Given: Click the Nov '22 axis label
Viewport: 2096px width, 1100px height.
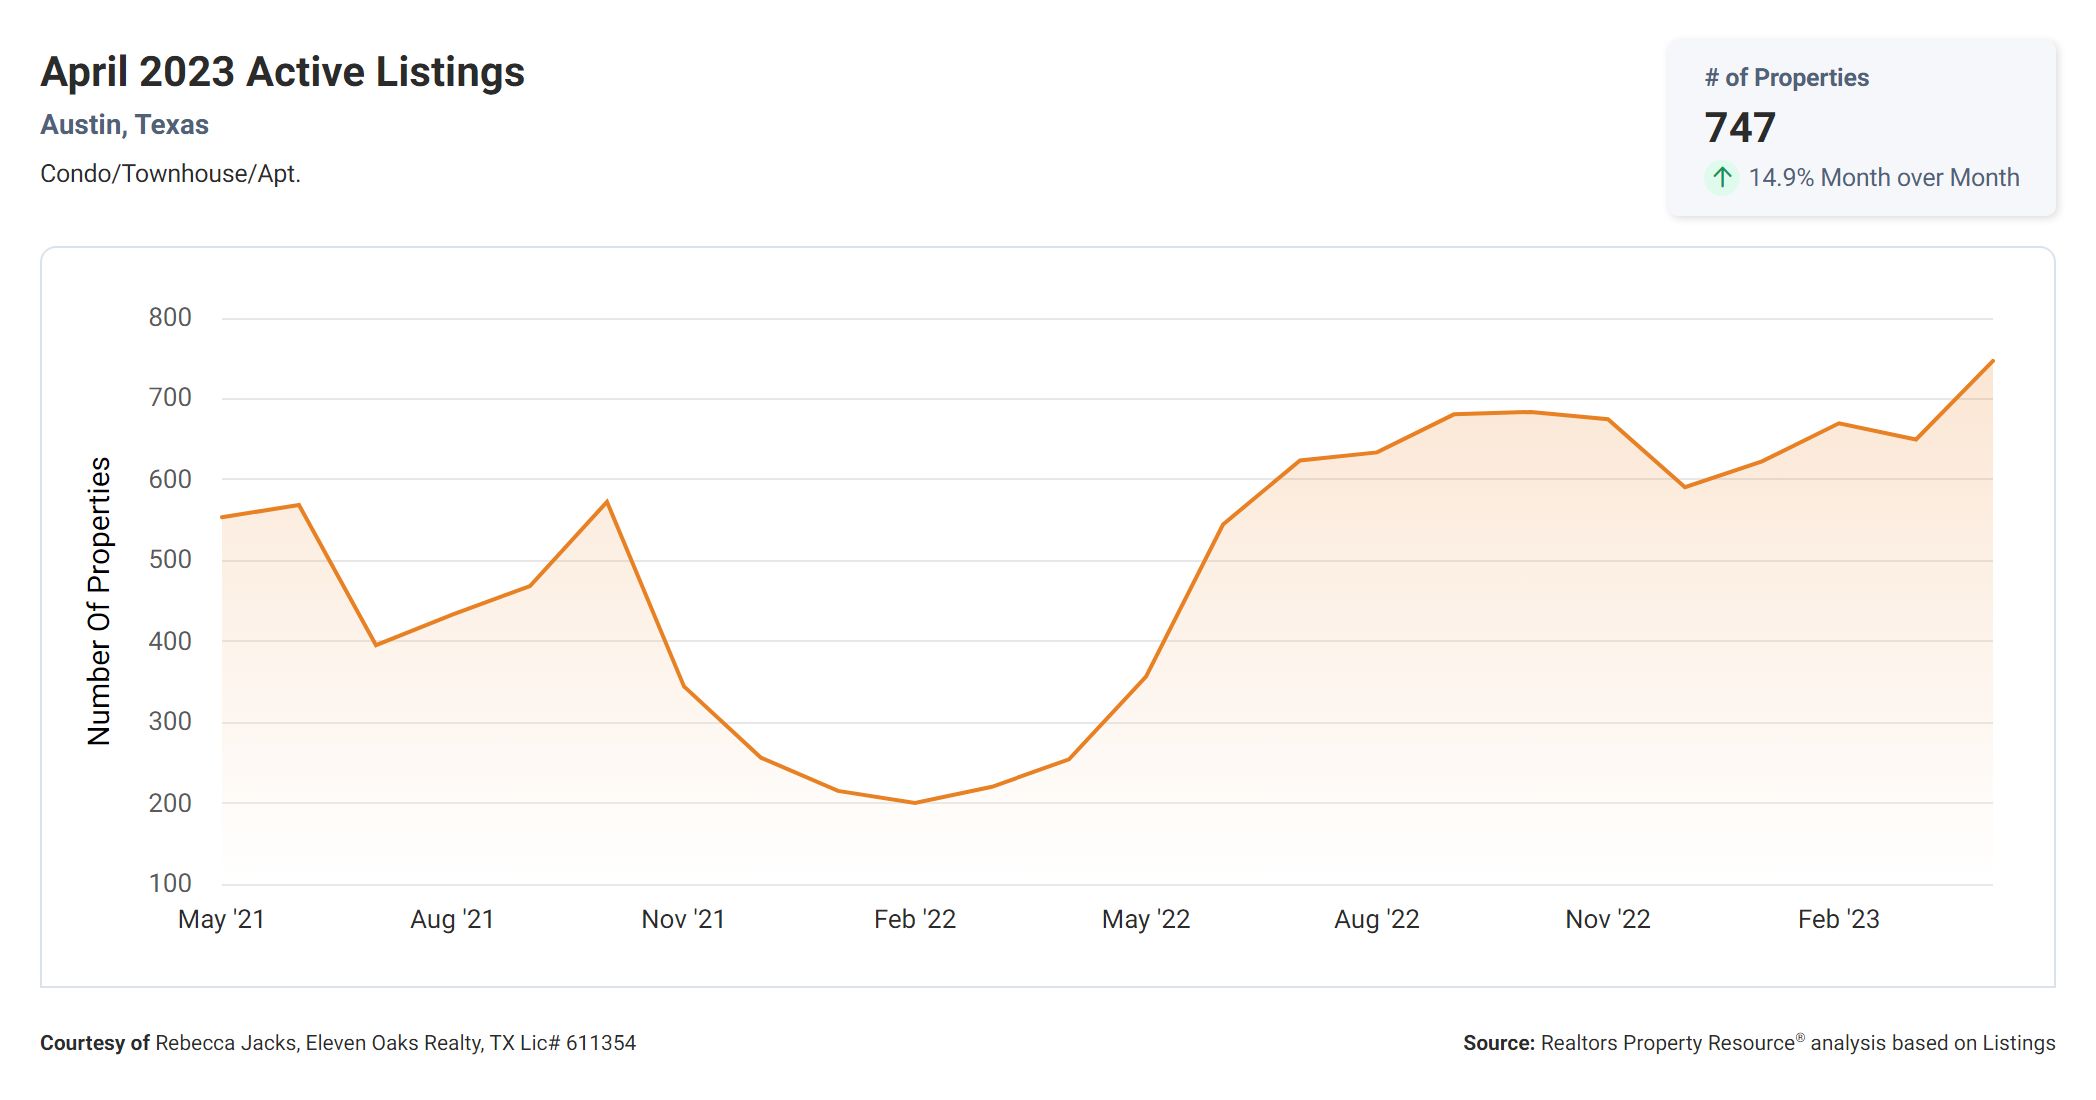Looking at the screenshot, I should point(1607,919).
